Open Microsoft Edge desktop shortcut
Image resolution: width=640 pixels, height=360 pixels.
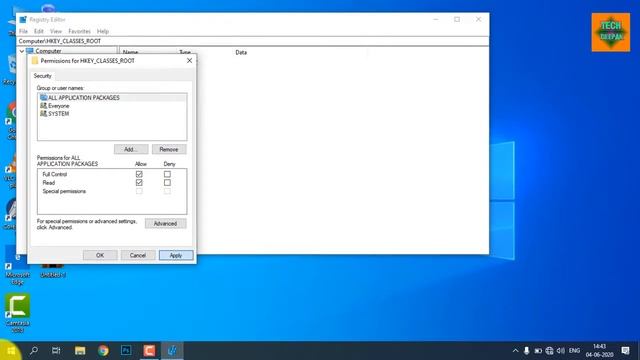pyautogui.click(x=17, y=266)
